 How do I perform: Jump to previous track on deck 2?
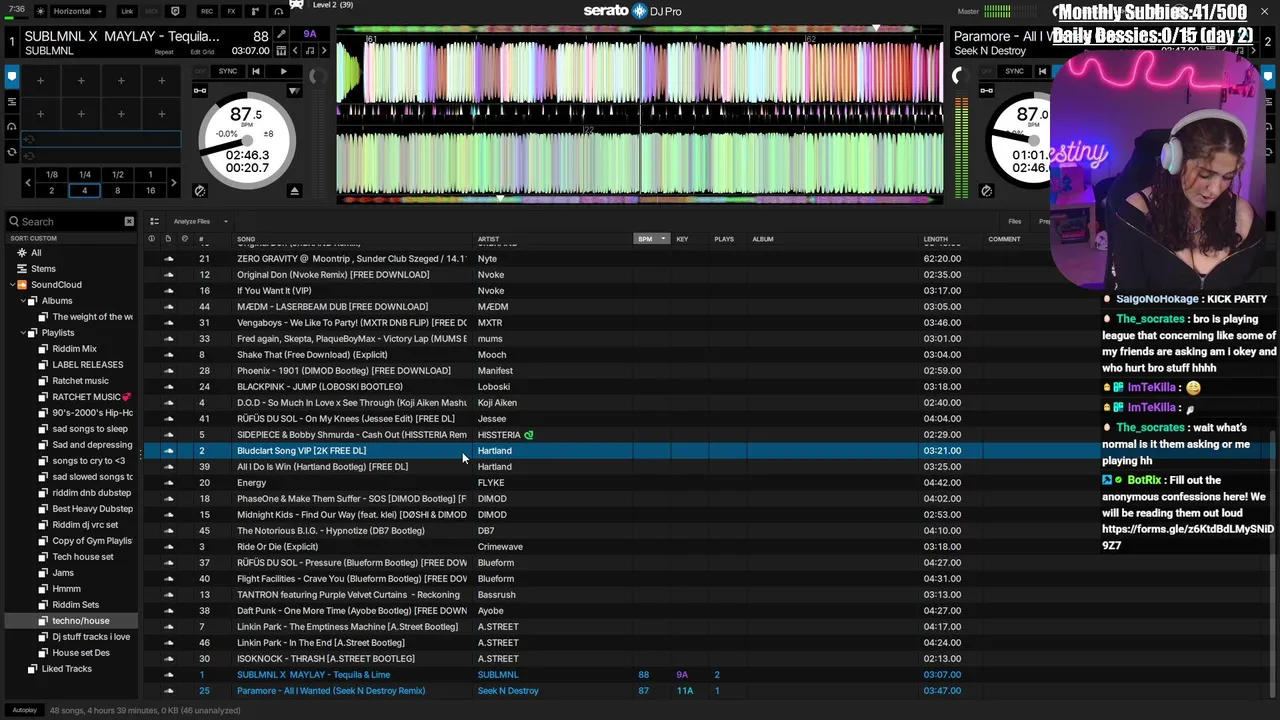(x=1042, y=71)
